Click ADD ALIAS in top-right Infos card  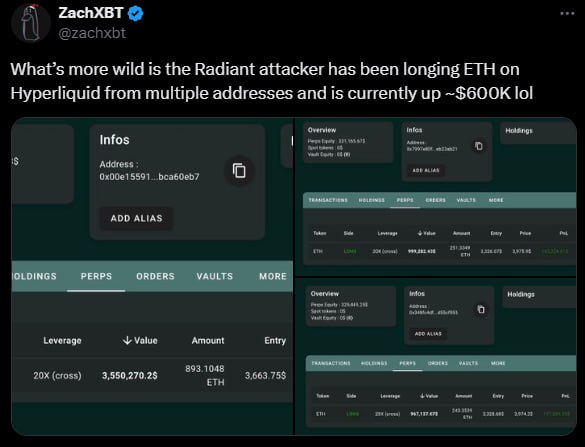click(426, 171)
